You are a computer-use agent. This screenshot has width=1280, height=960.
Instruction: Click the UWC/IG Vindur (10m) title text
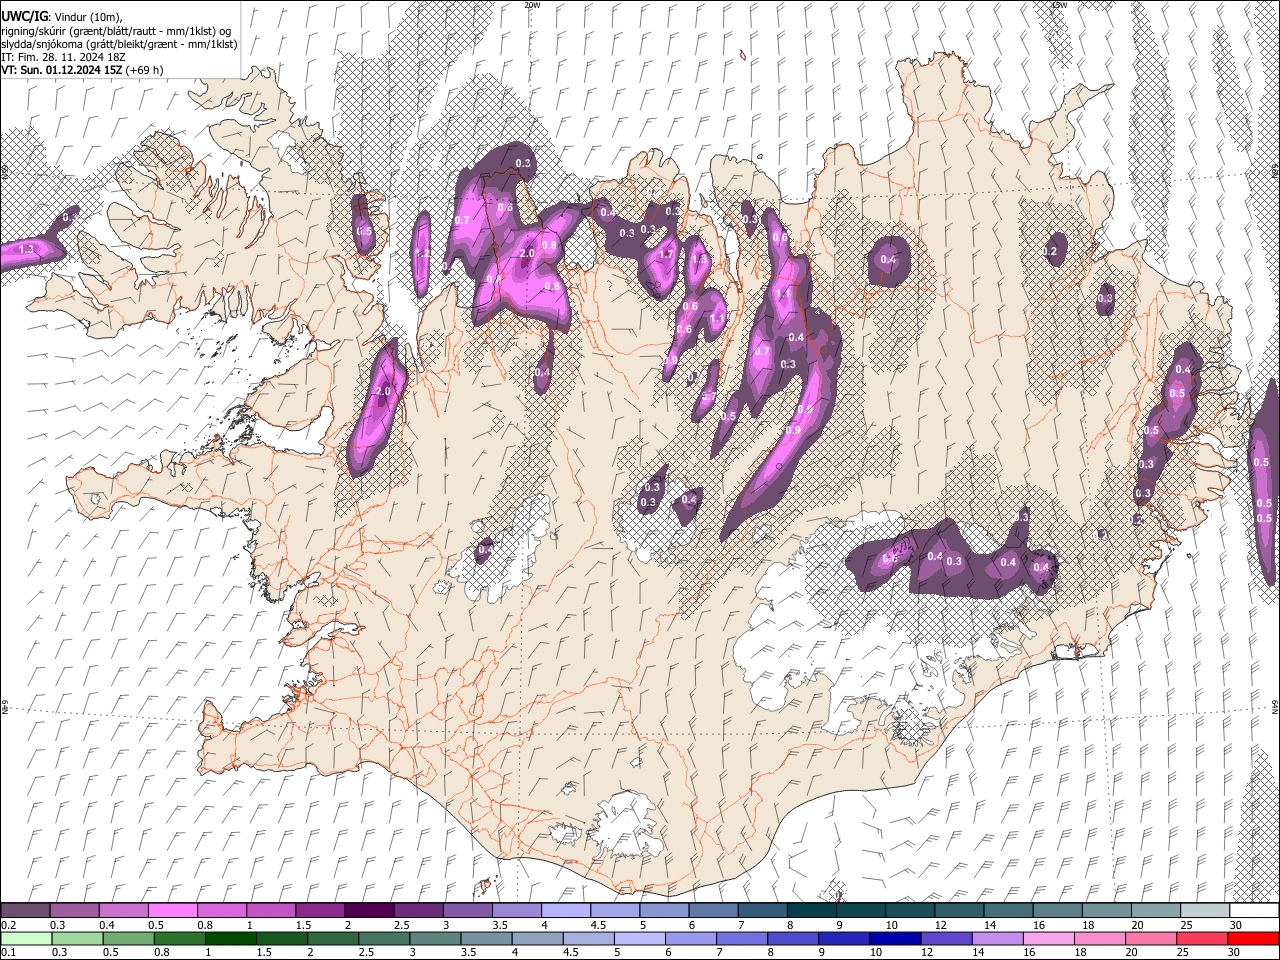[x=62, y=17]
